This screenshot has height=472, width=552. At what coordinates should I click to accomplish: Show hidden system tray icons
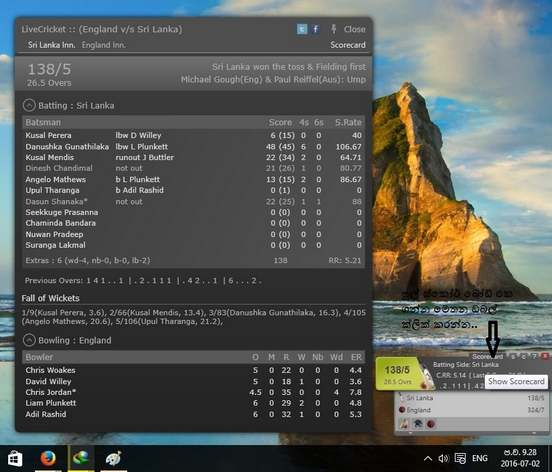428,458
